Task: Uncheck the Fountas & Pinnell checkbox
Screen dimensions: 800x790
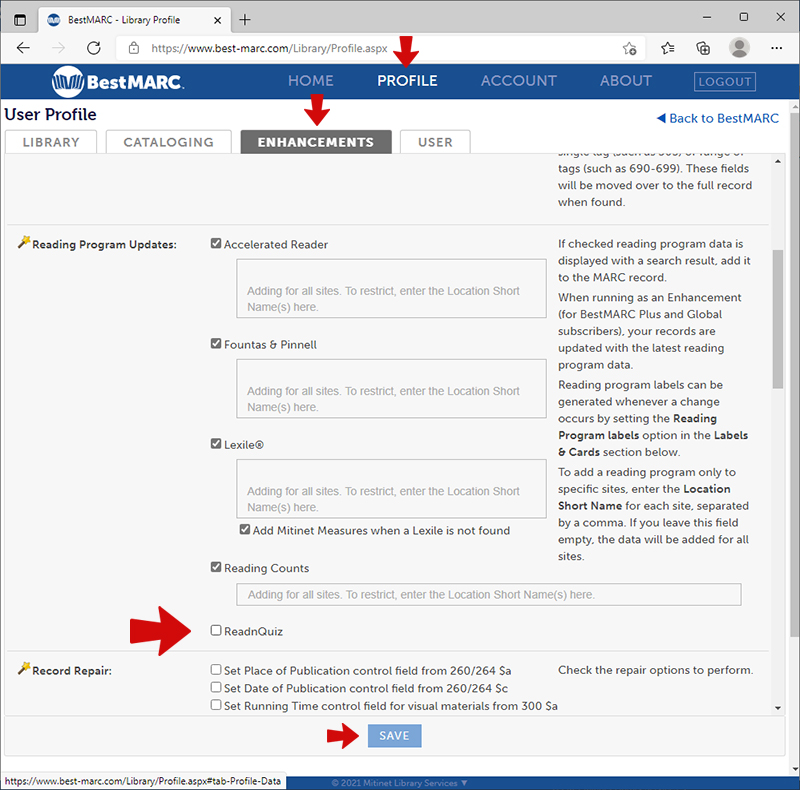Action: click(216, 343)
